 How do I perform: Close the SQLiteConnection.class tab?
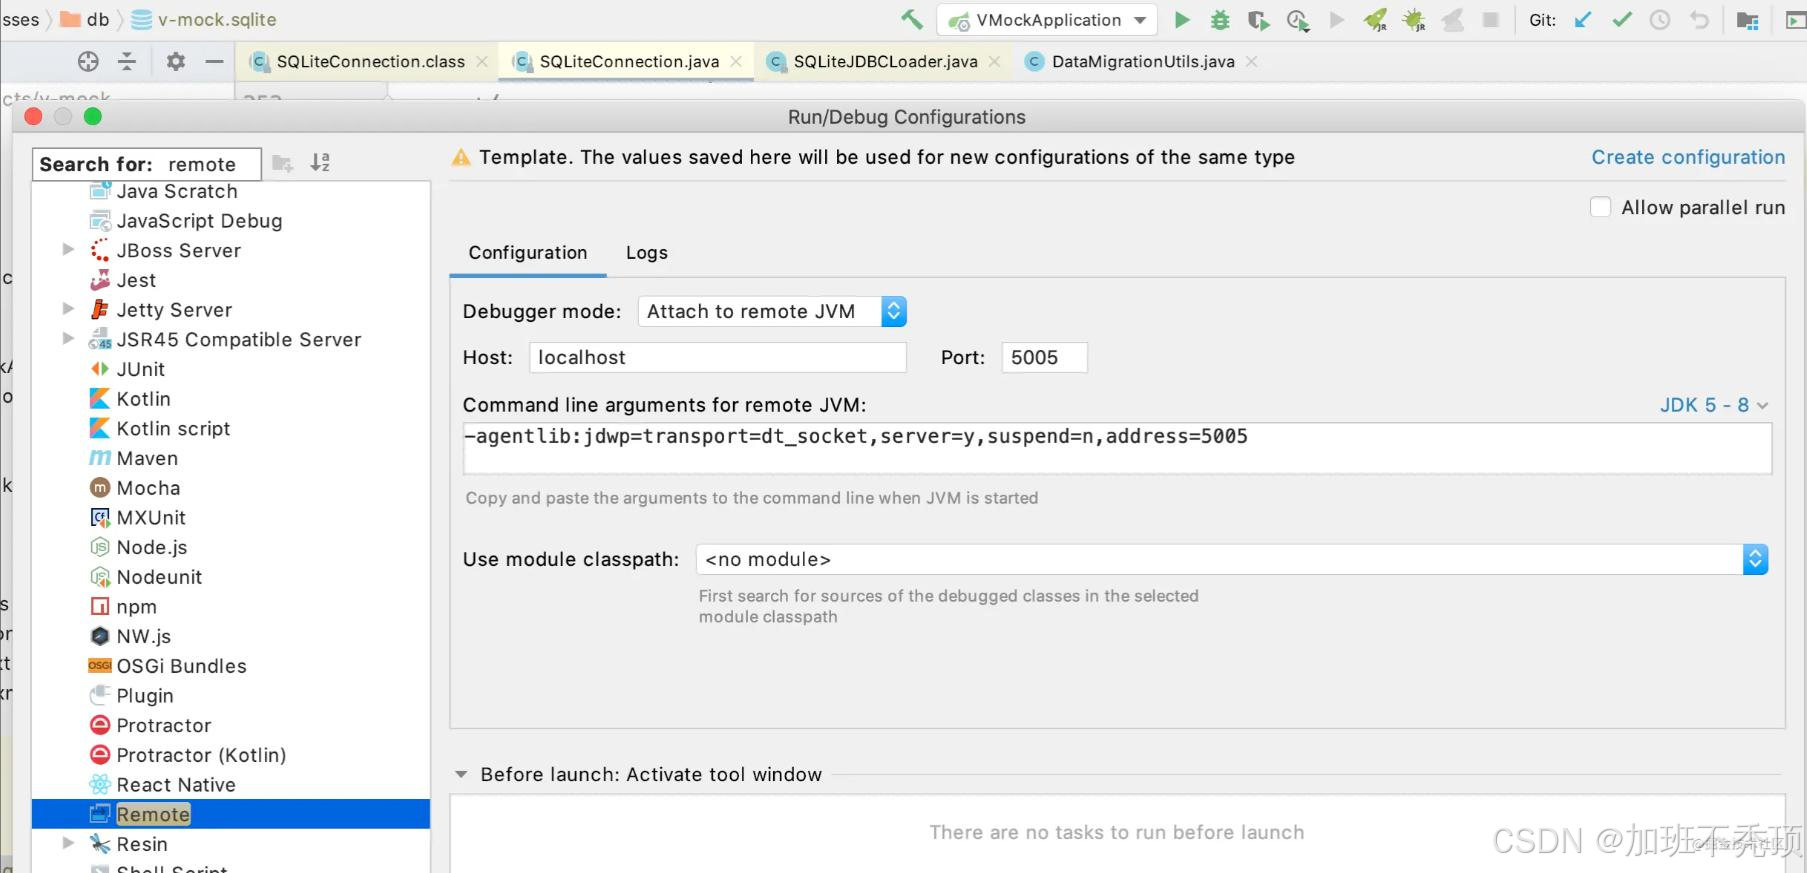tap(482, 61)
